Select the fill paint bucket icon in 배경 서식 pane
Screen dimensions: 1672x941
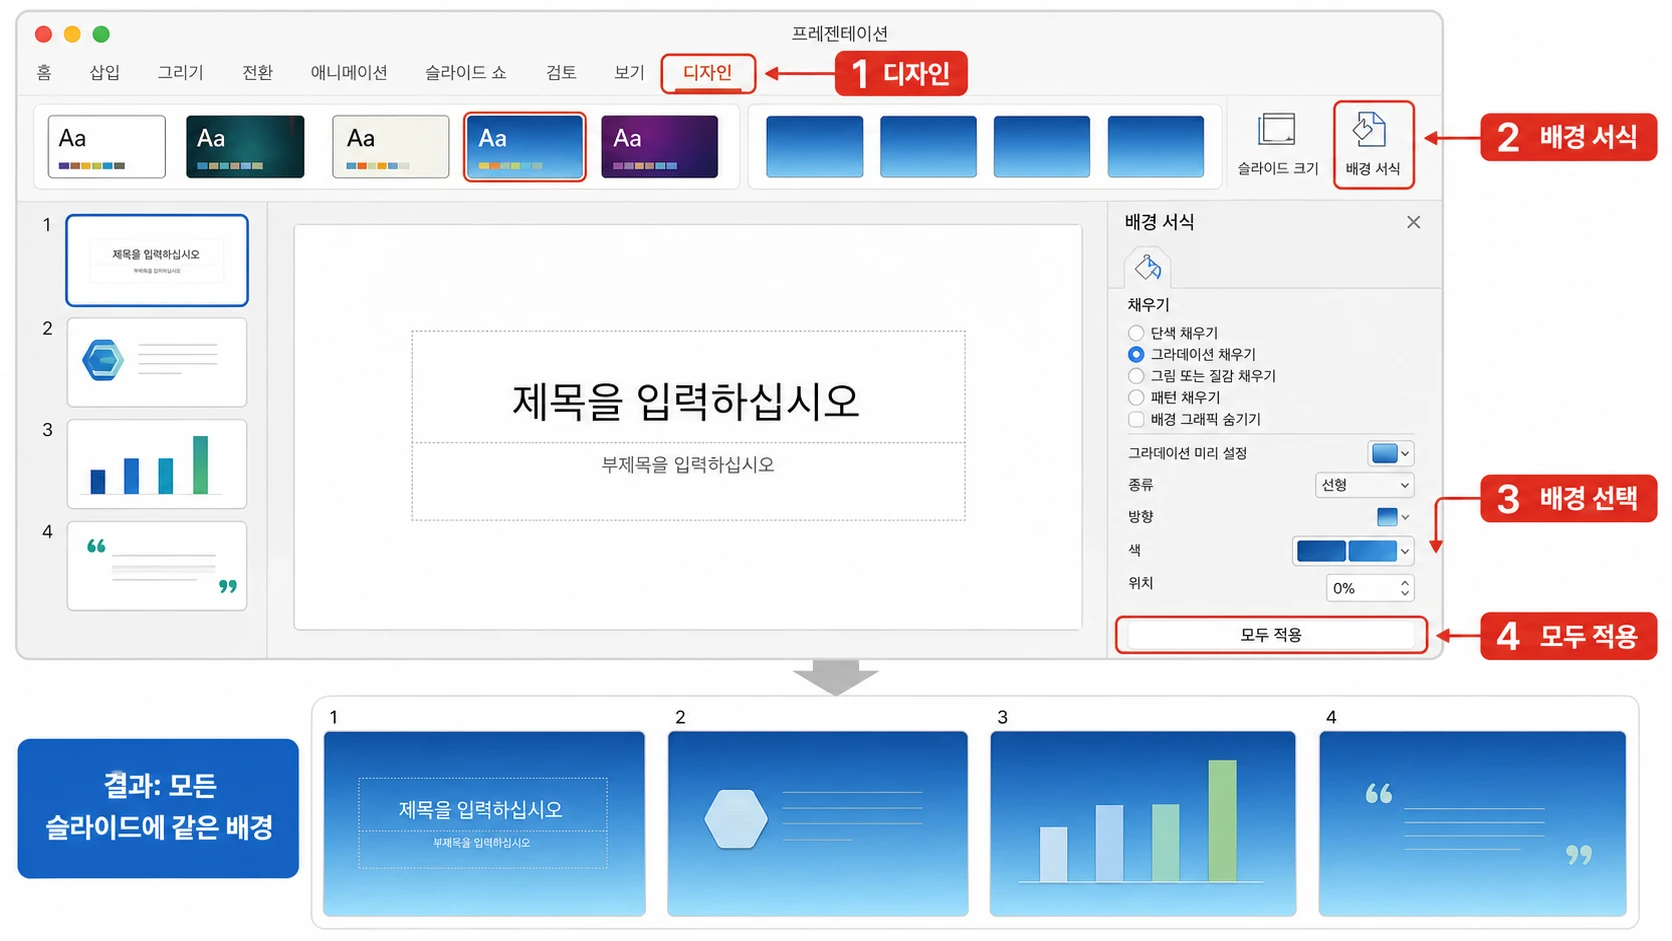pyautogui.click(x=1148, y=267)
